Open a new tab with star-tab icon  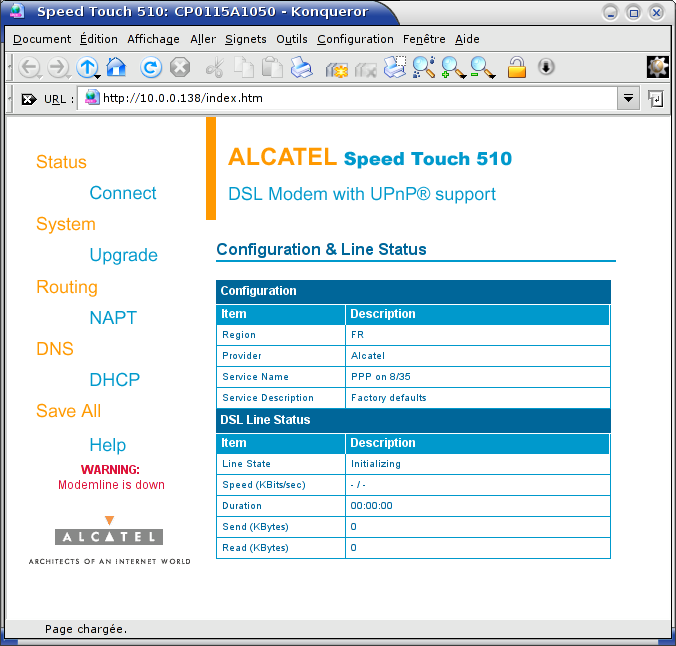tap(337, 69)
